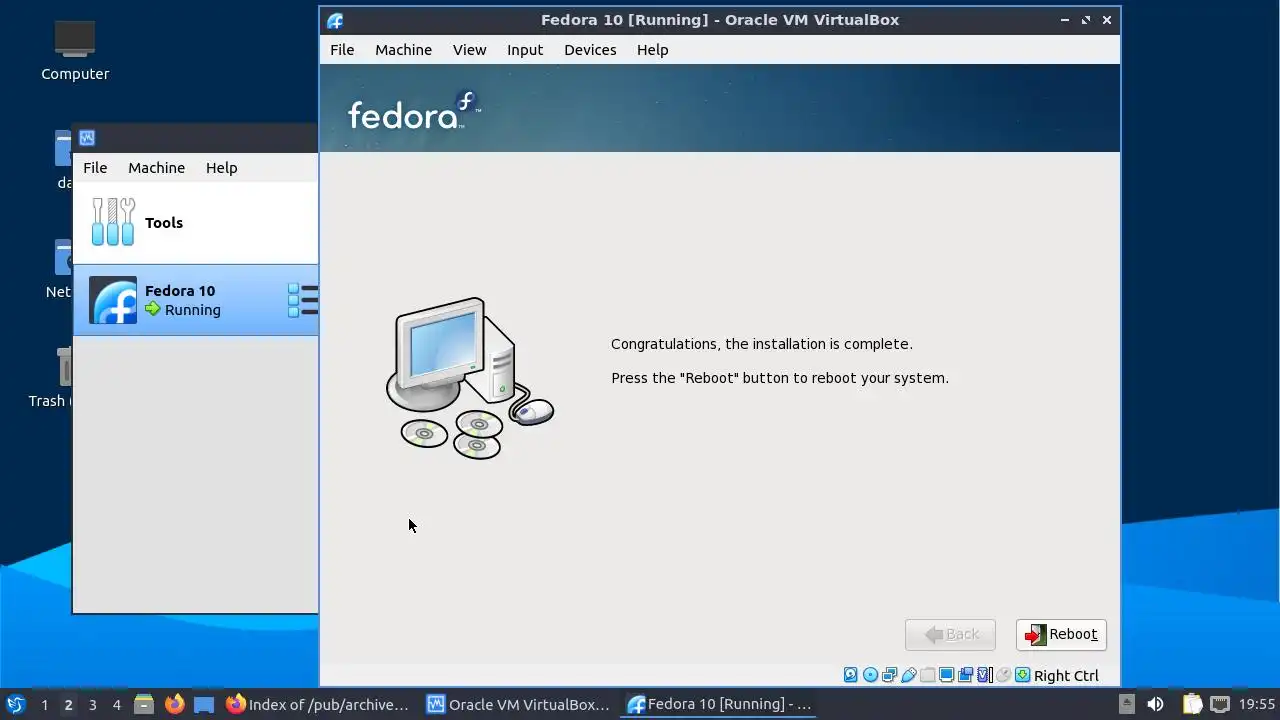
Task: Click the 19:55 clock
Action: 1257,704
